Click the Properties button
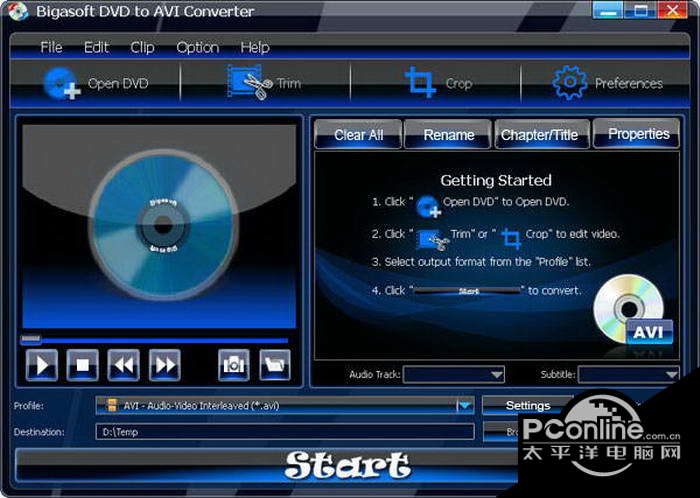This screenshot has height=498, width=700. click(x=638, y=133)
